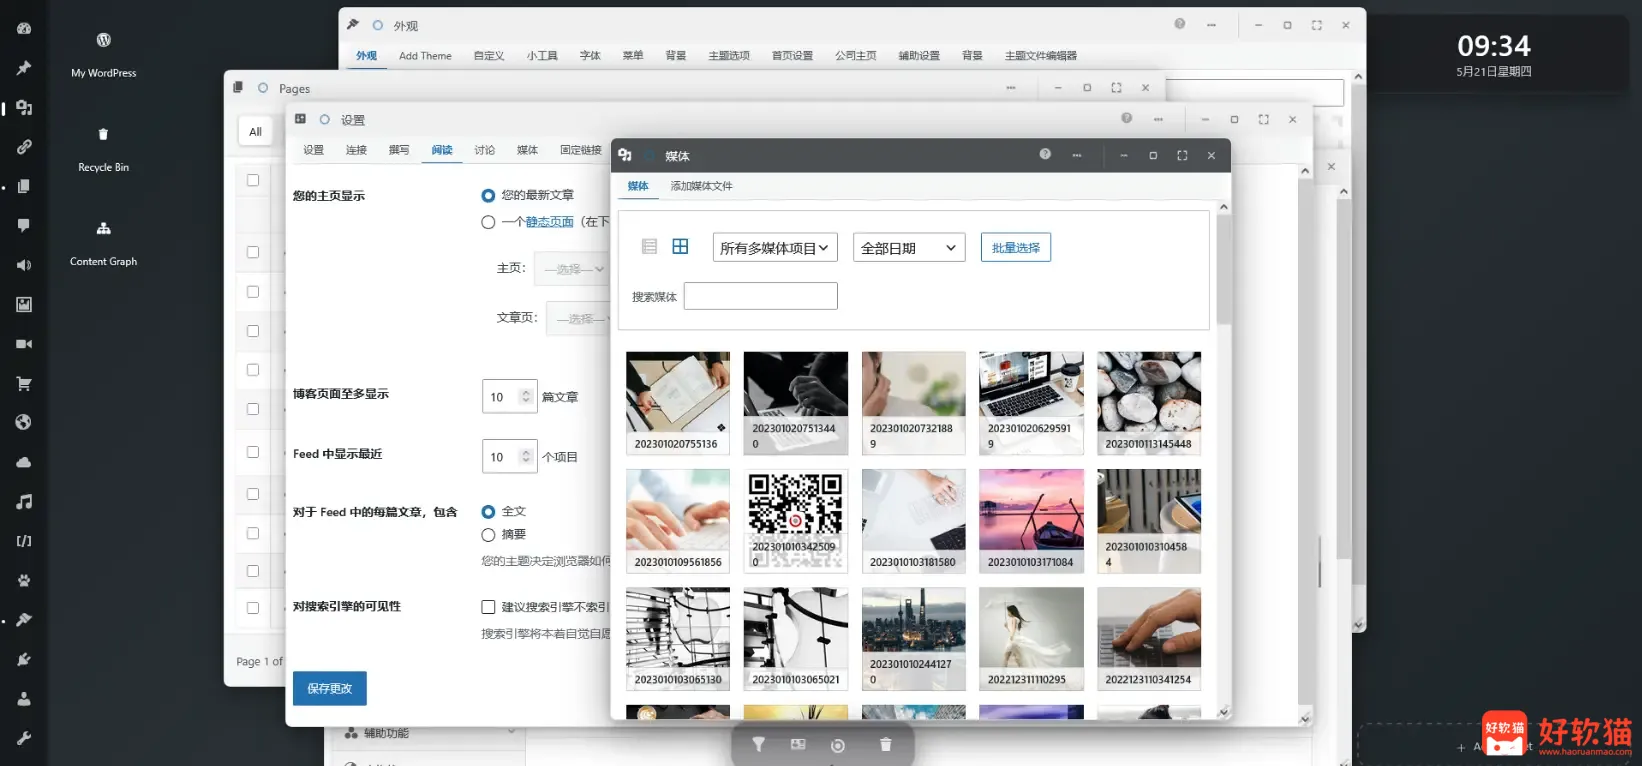Open 讨论 settings tab
Image resolution: width=1642 pixels, height=766 pixels.
485,150
